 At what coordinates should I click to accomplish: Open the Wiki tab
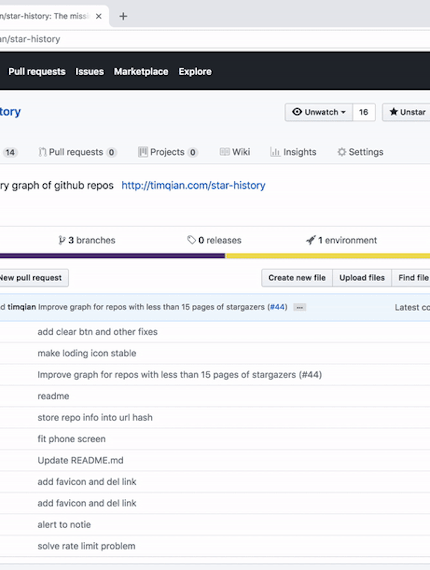tap(235, 152)
